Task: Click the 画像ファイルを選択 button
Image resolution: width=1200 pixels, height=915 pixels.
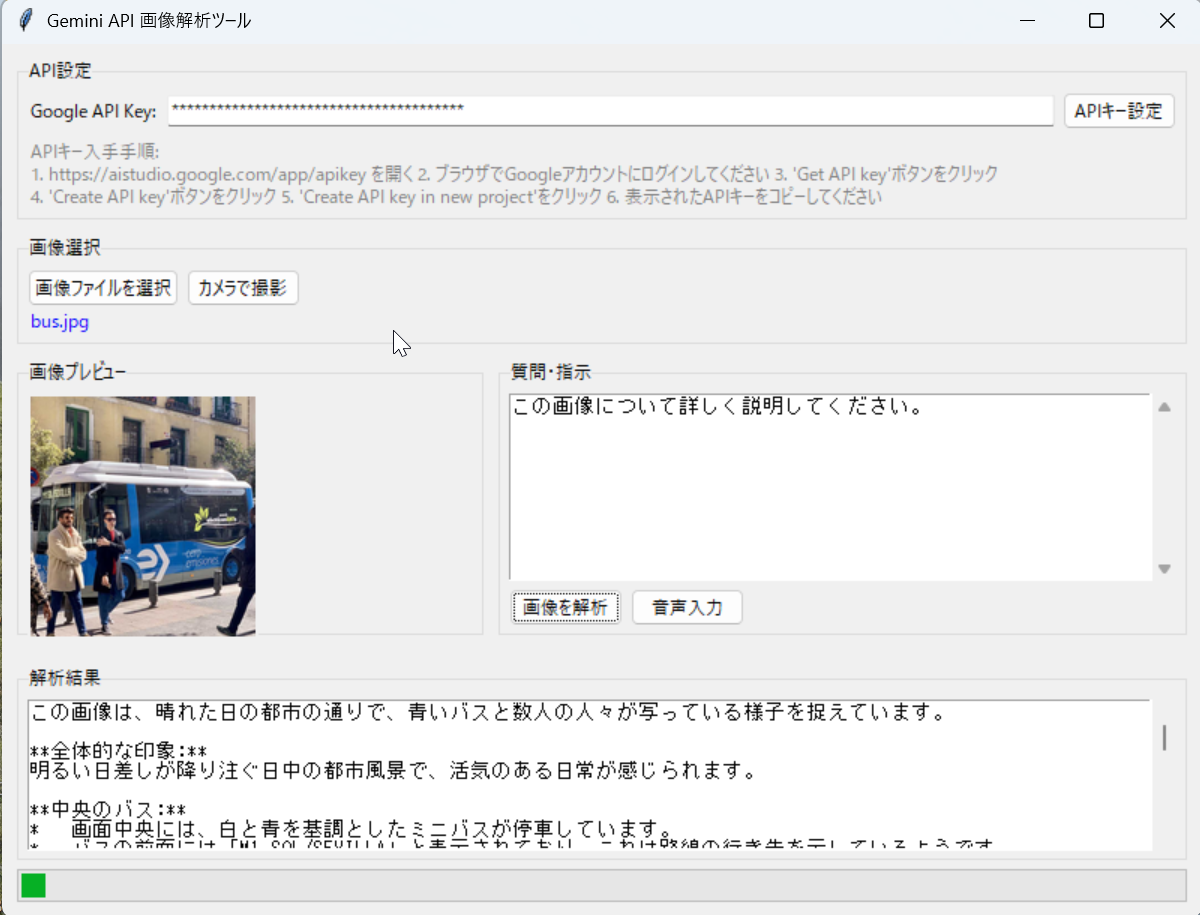Action: [103, 288]
